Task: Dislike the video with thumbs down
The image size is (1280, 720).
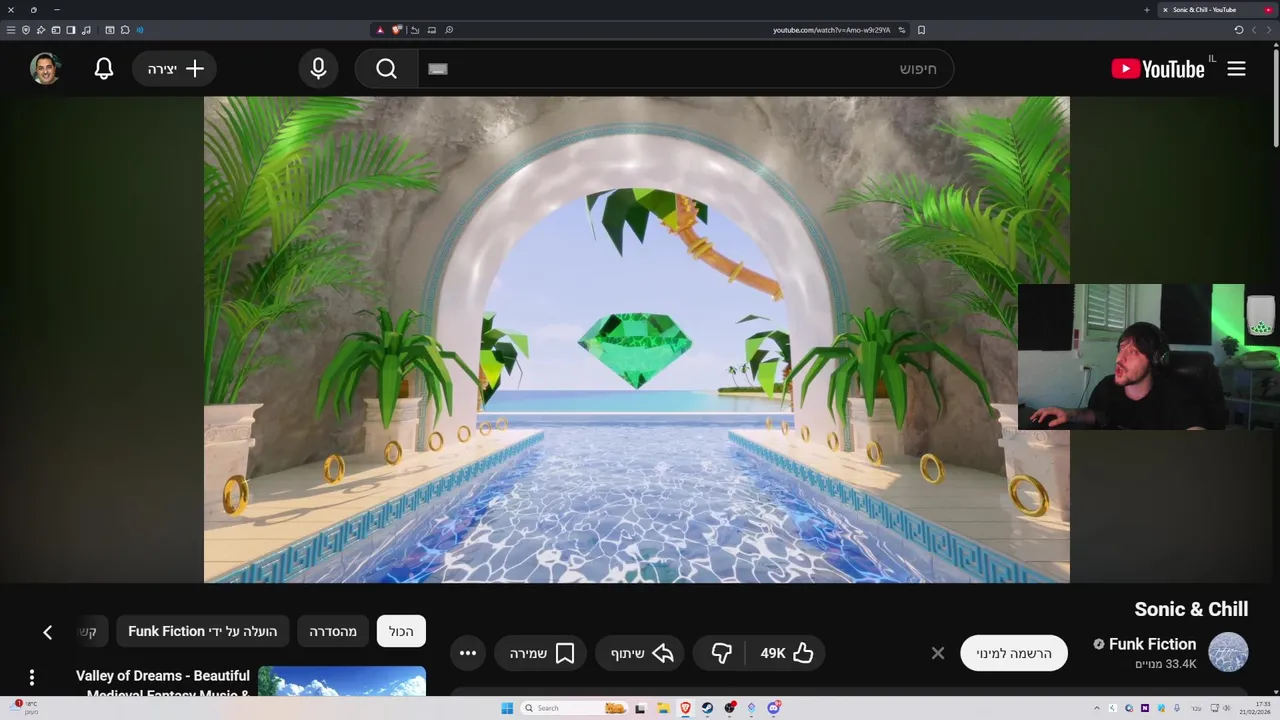Action: (721, 653)
